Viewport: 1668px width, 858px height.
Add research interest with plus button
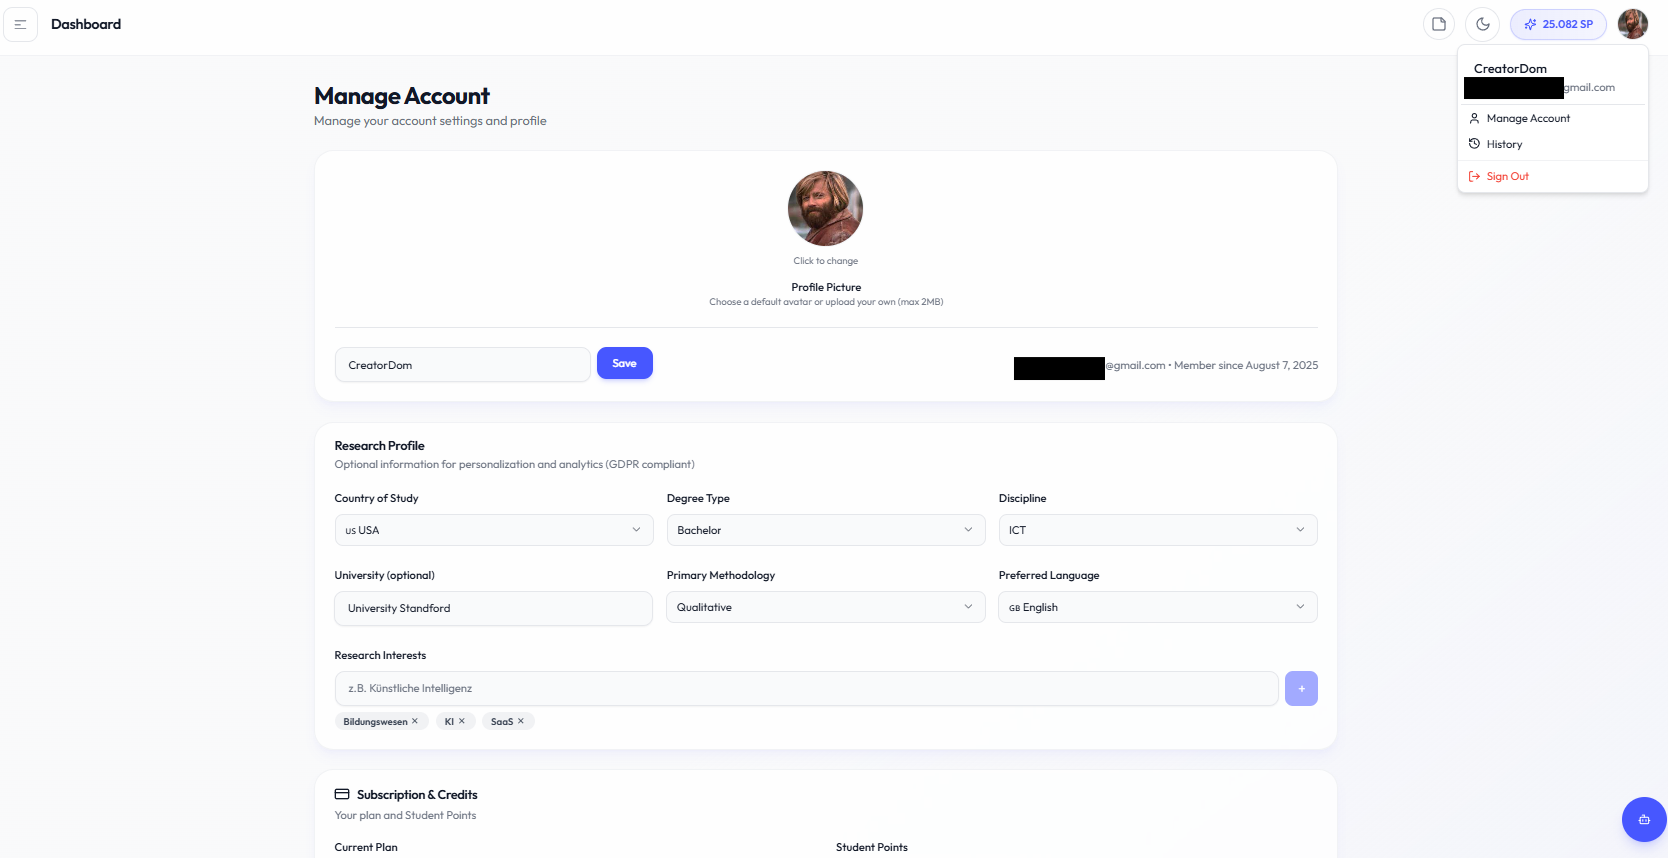1301,688
